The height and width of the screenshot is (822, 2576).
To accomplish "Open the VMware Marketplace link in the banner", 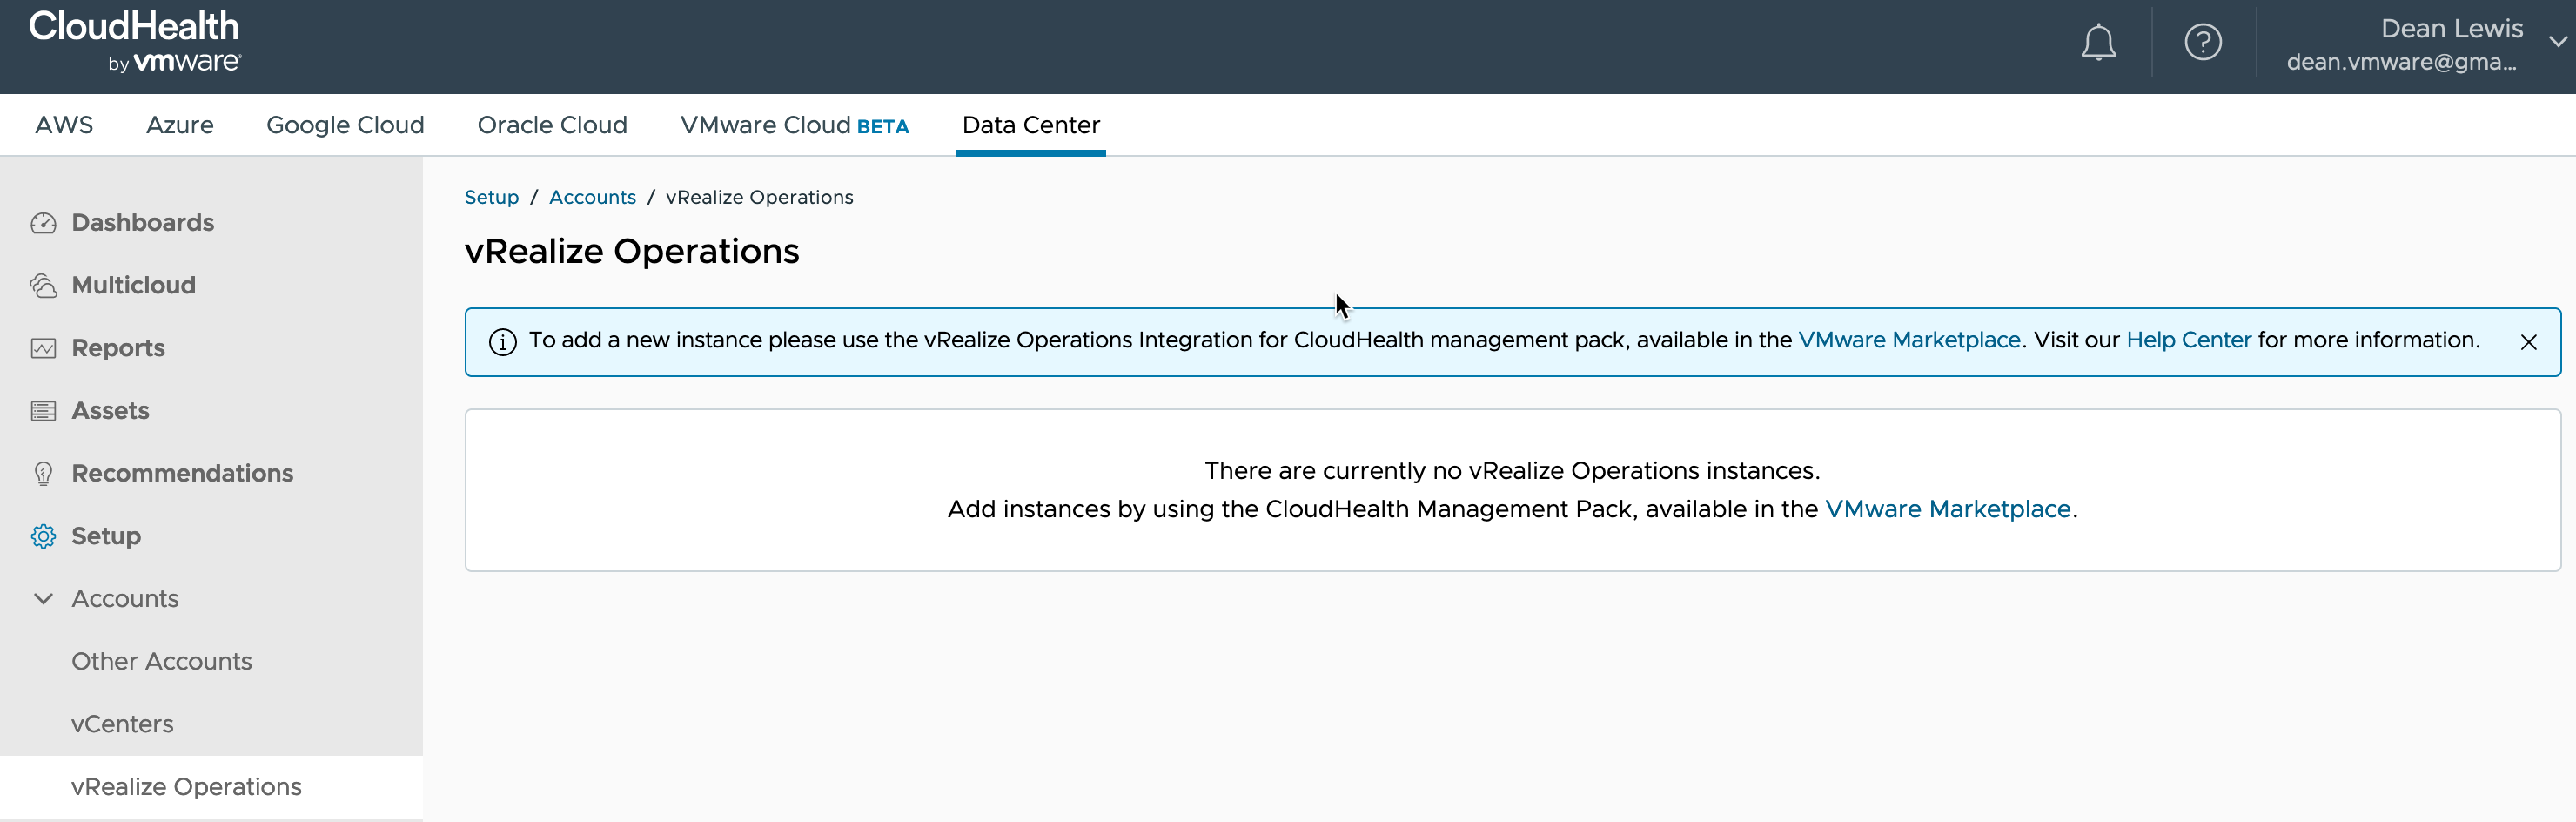I will [x=1909, y=340].
